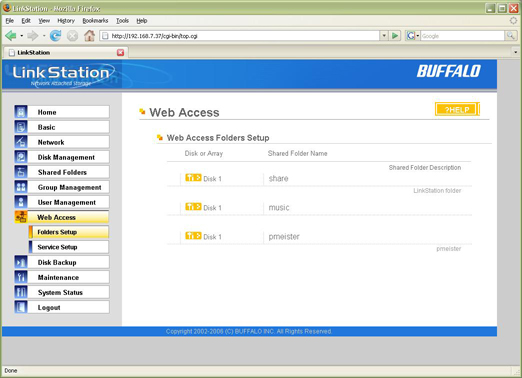Select the Logout navigation button

pos(62,307)
